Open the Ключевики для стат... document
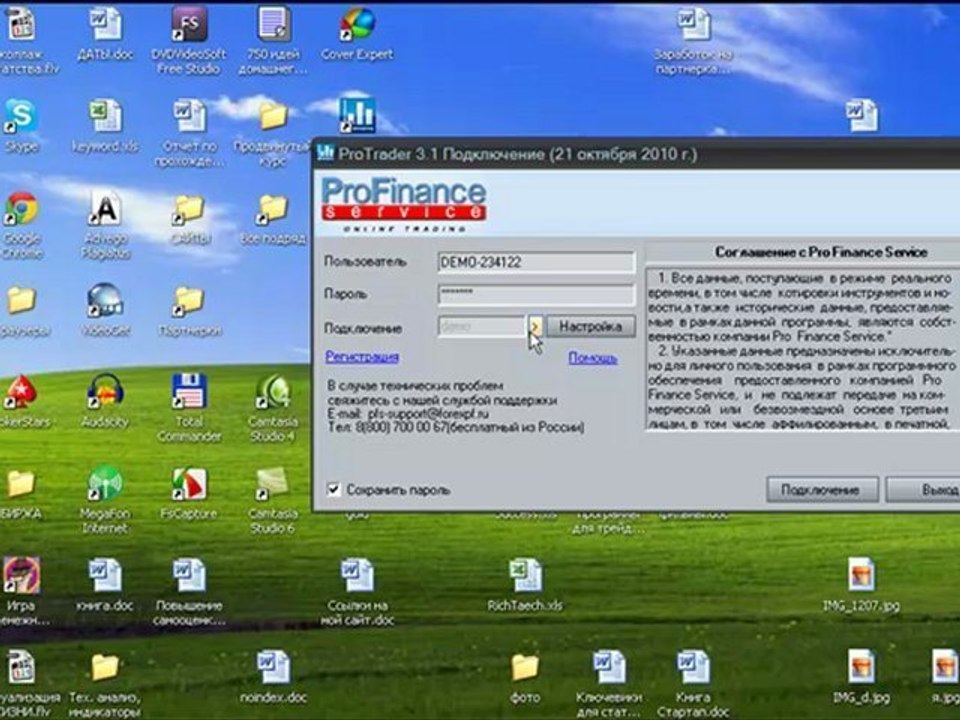This screenshot has height=720, width=960. point(609,667)
